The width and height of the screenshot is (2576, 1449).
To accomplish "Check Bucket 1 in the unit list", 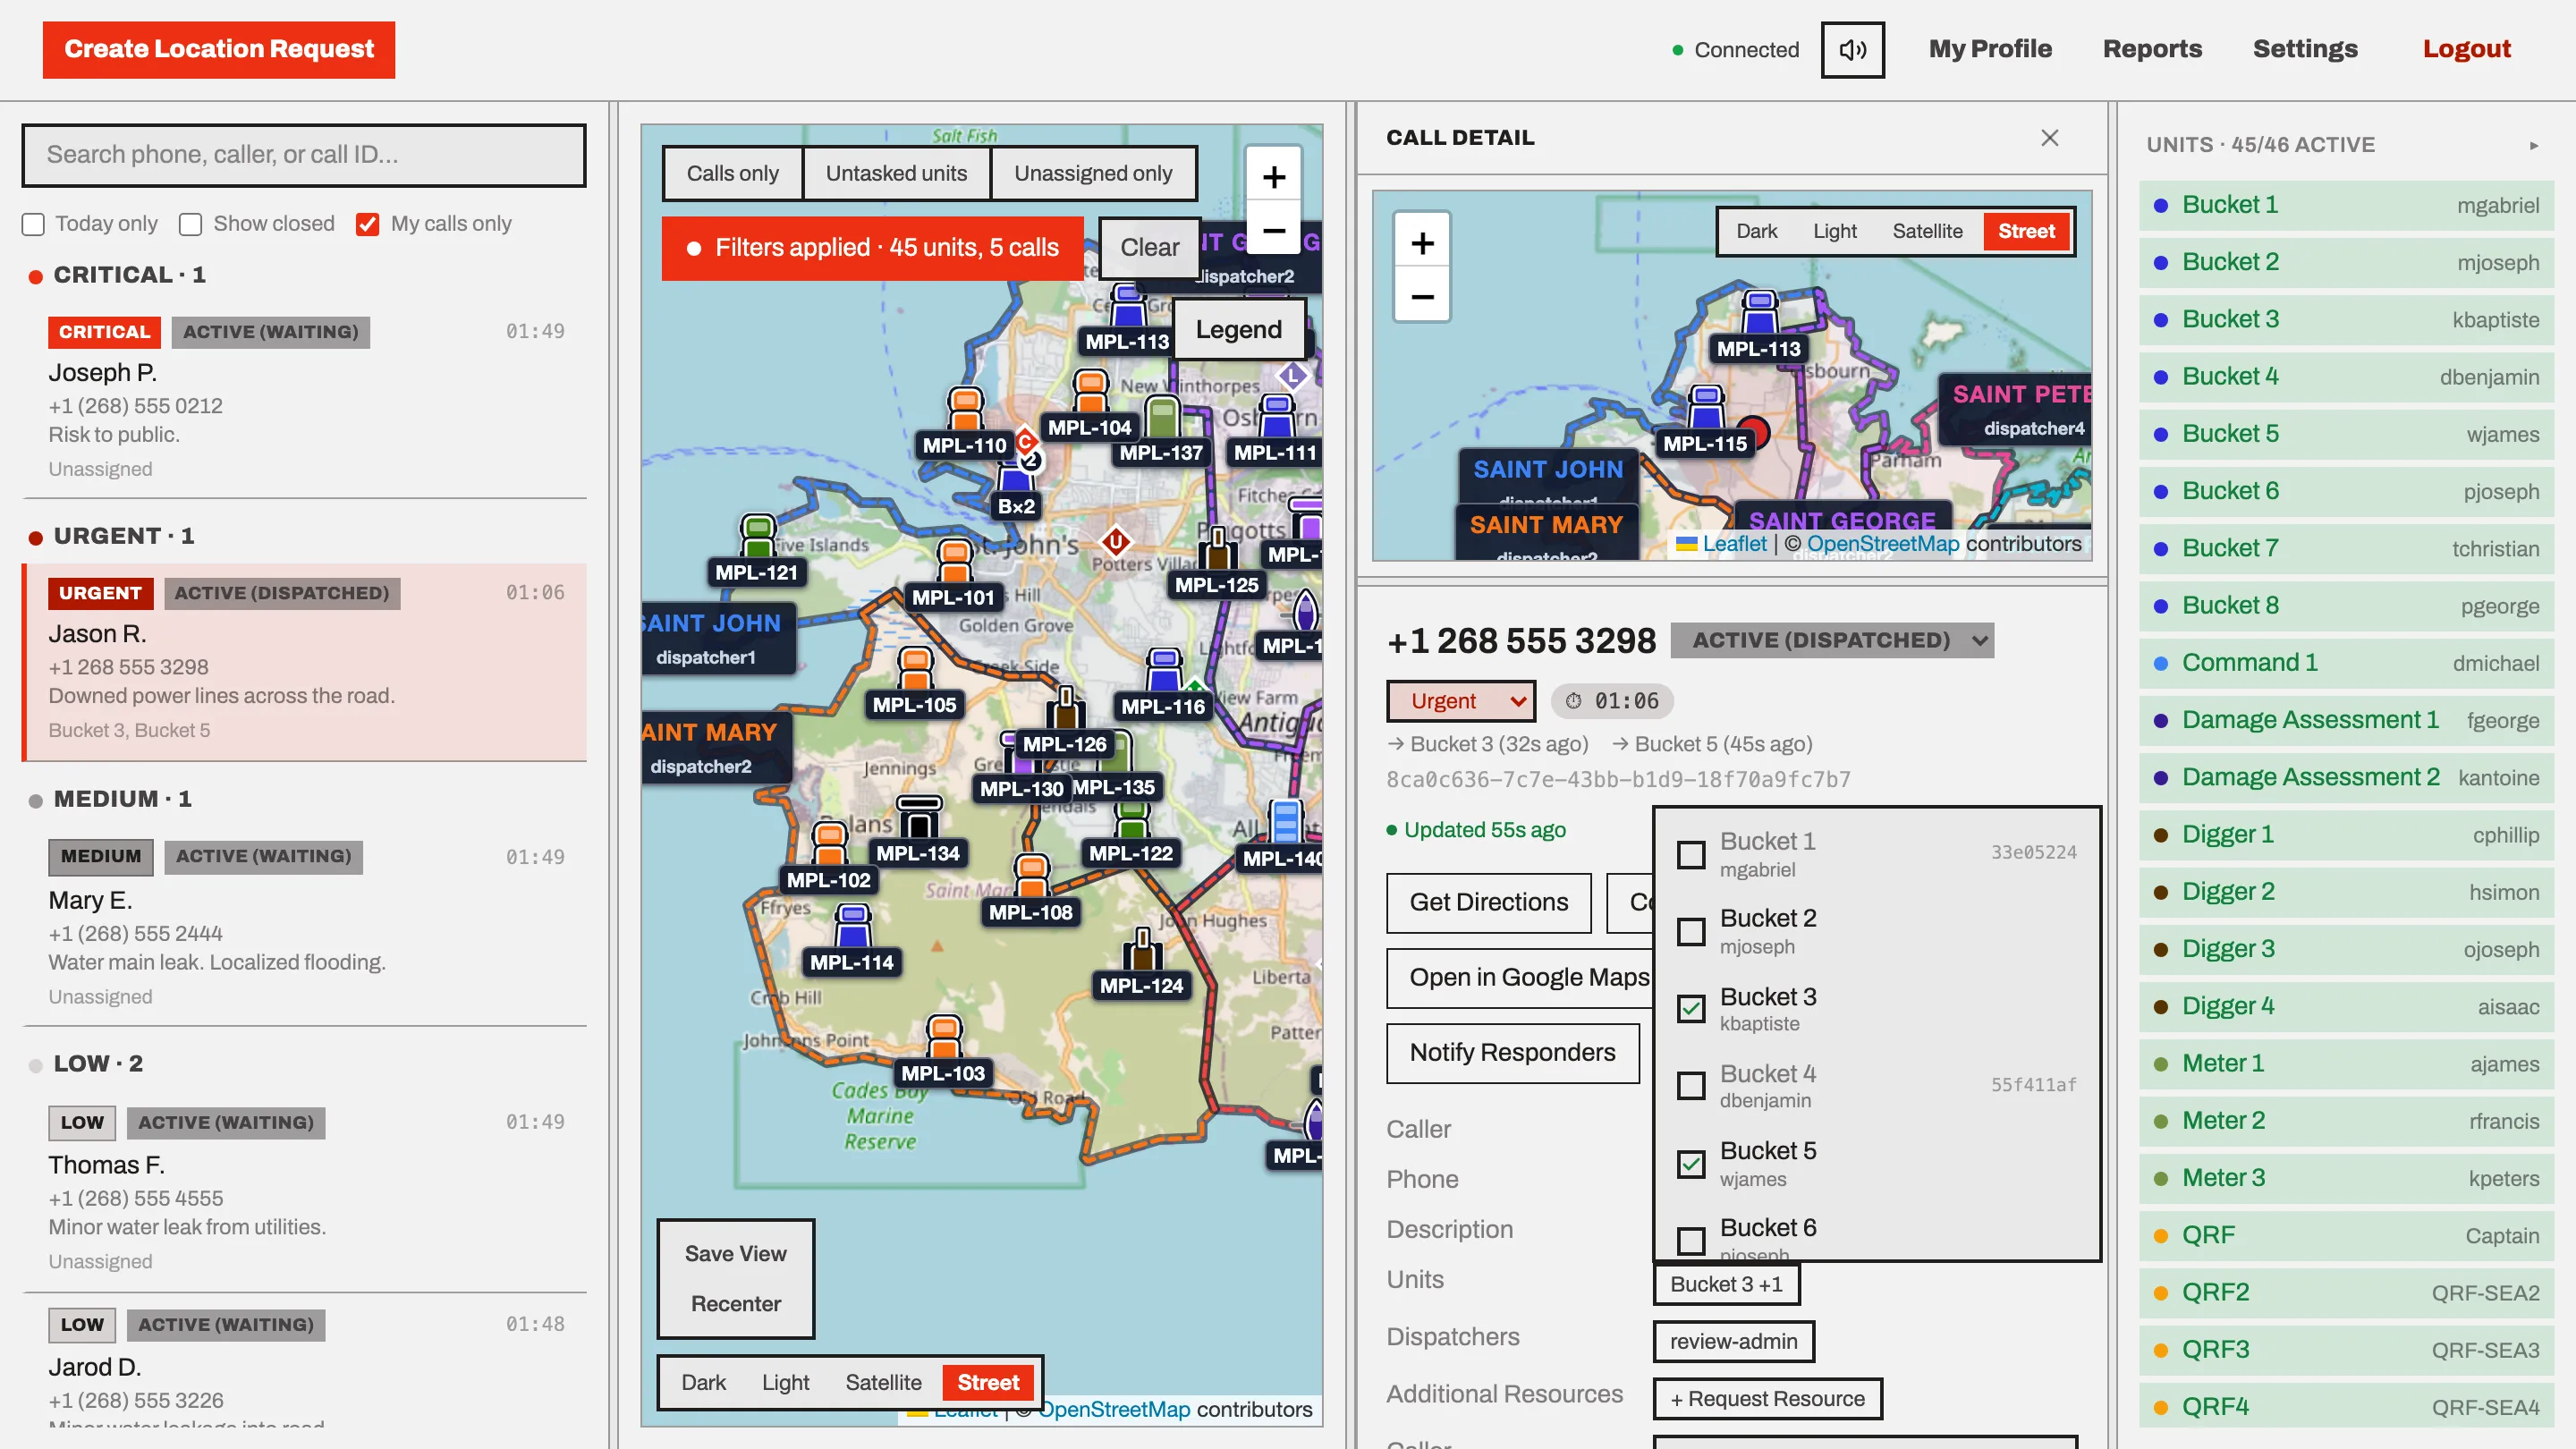I will point(1691,855).
